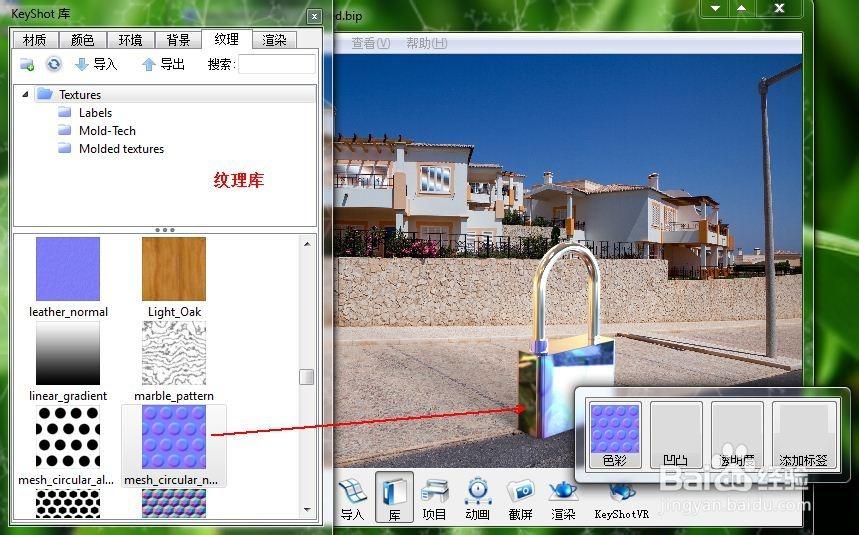Choose the 凹凸 bump slot

pos(676,435)
